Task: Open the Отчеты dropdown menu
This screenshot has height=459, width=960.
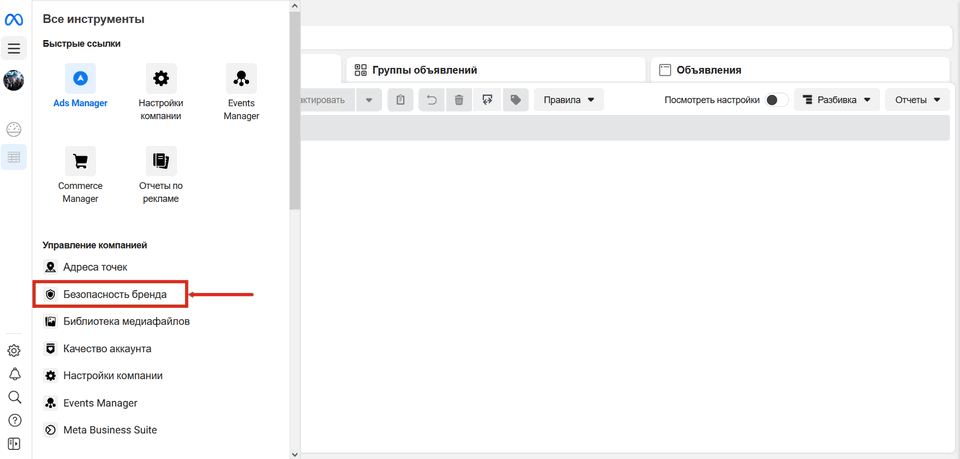Action: (x=917, y=100)
